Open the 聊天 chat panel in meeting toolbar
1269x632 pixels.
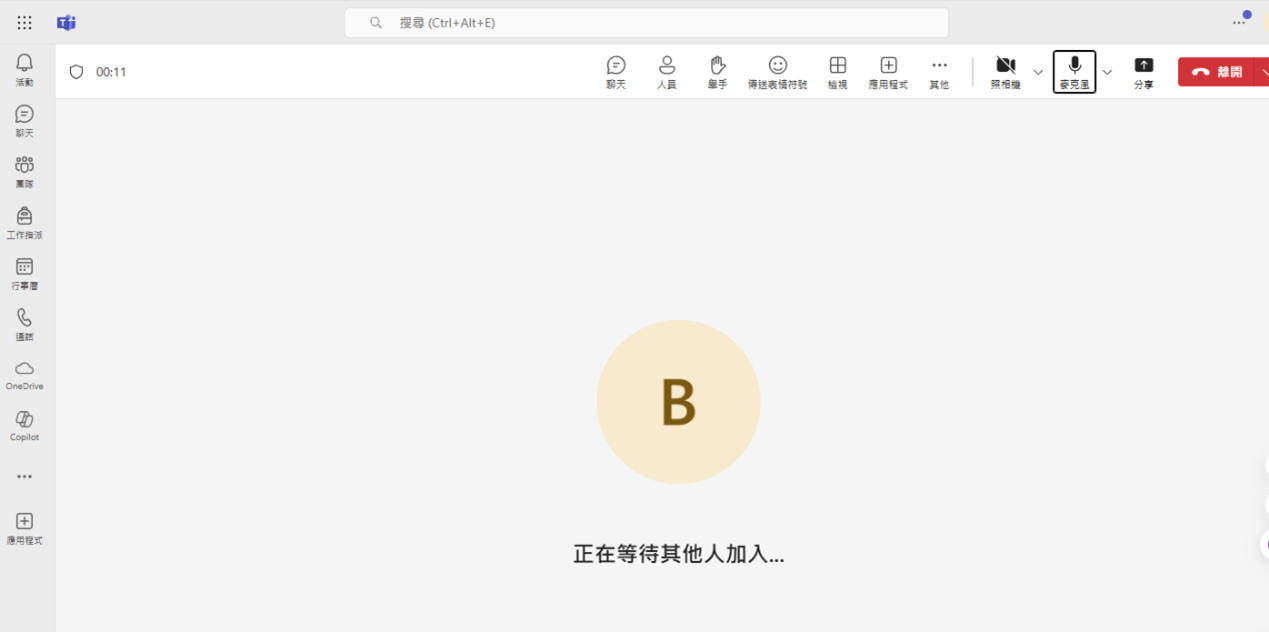(616, 71)
